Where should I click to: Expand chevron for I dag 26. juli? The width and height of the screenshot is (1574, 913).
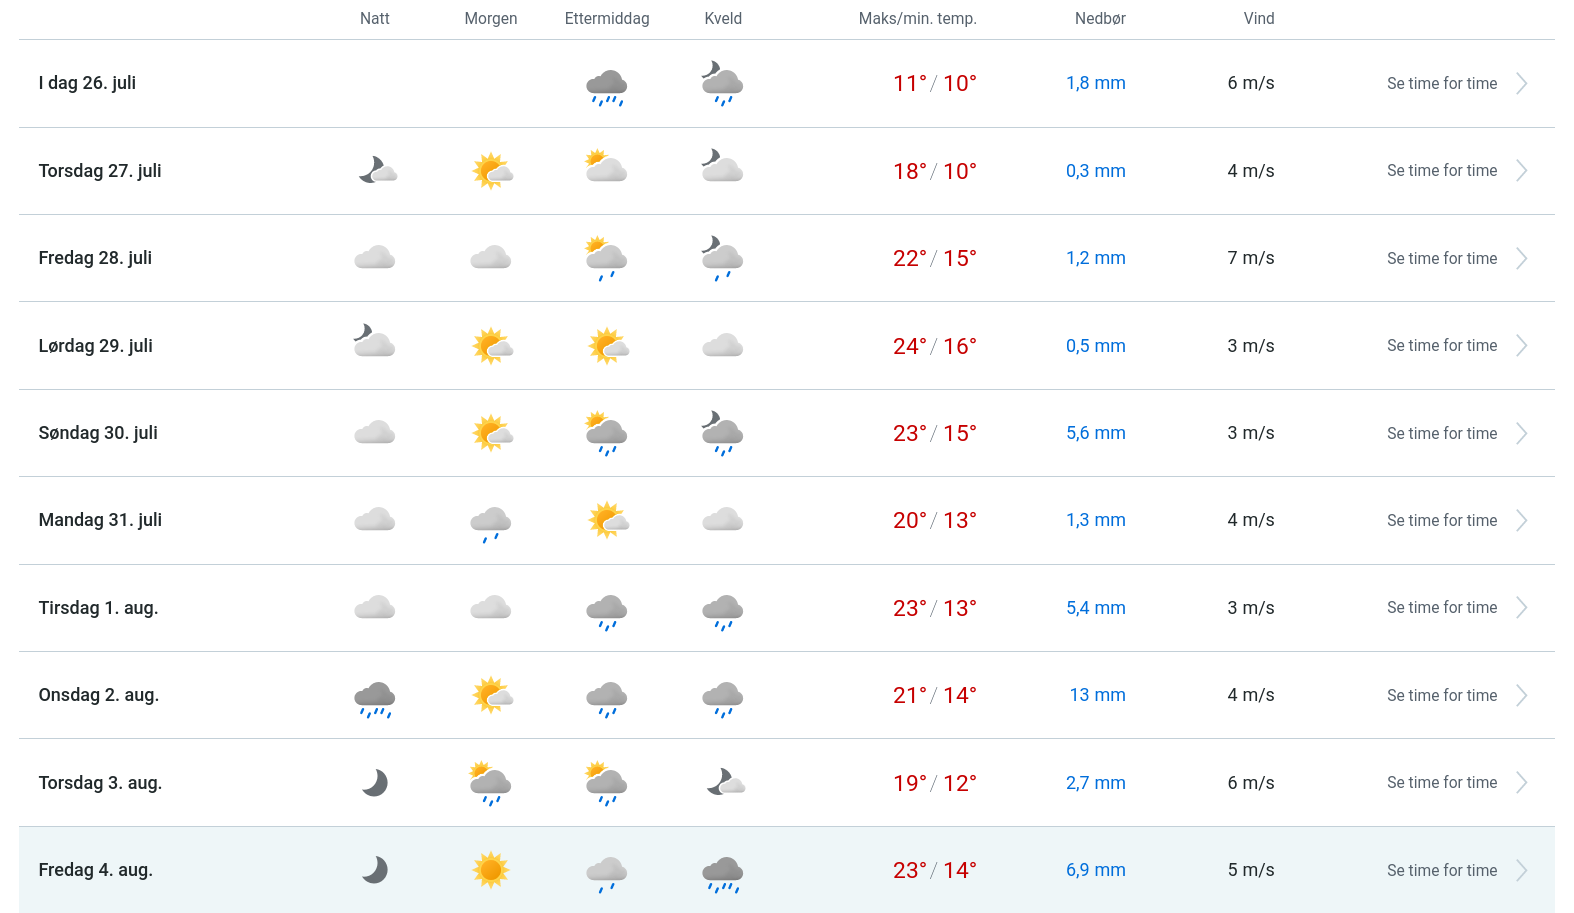click(x=1521, y=84)
